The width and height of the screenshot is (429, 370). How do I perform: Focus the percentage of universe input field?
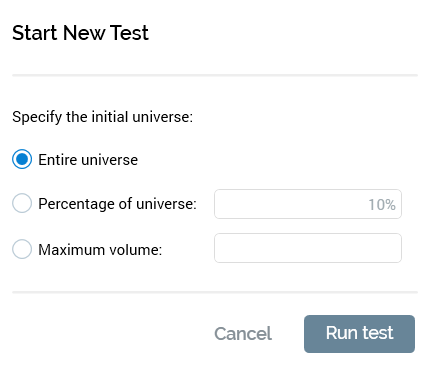point(308,204)
